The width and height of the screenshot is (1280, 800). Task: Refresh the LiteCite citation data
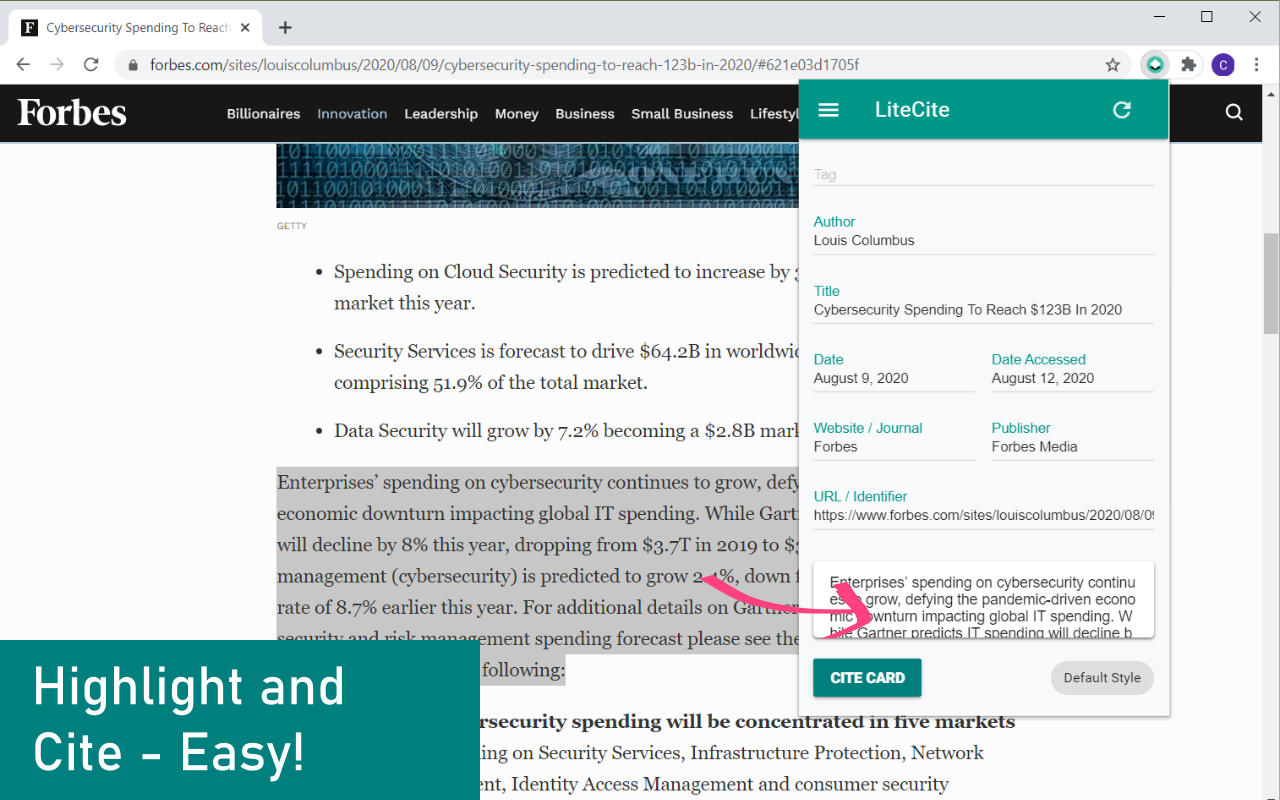[x=1122, y=110]
